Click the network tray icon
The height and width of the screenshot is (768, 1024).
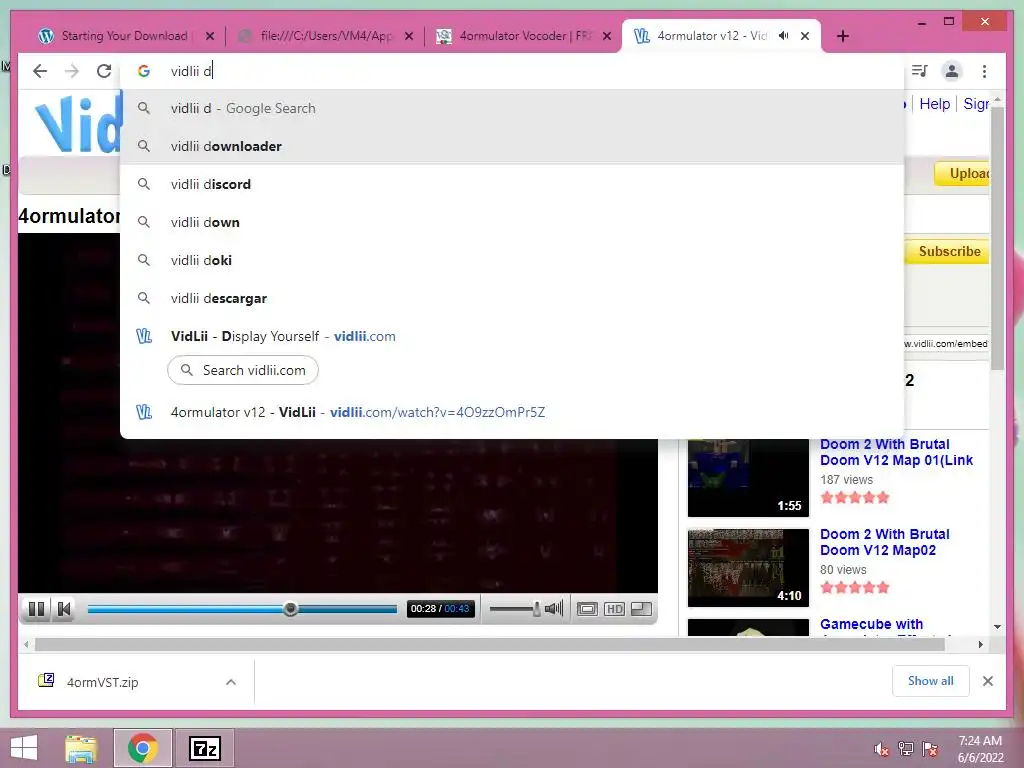pos(906,749)
